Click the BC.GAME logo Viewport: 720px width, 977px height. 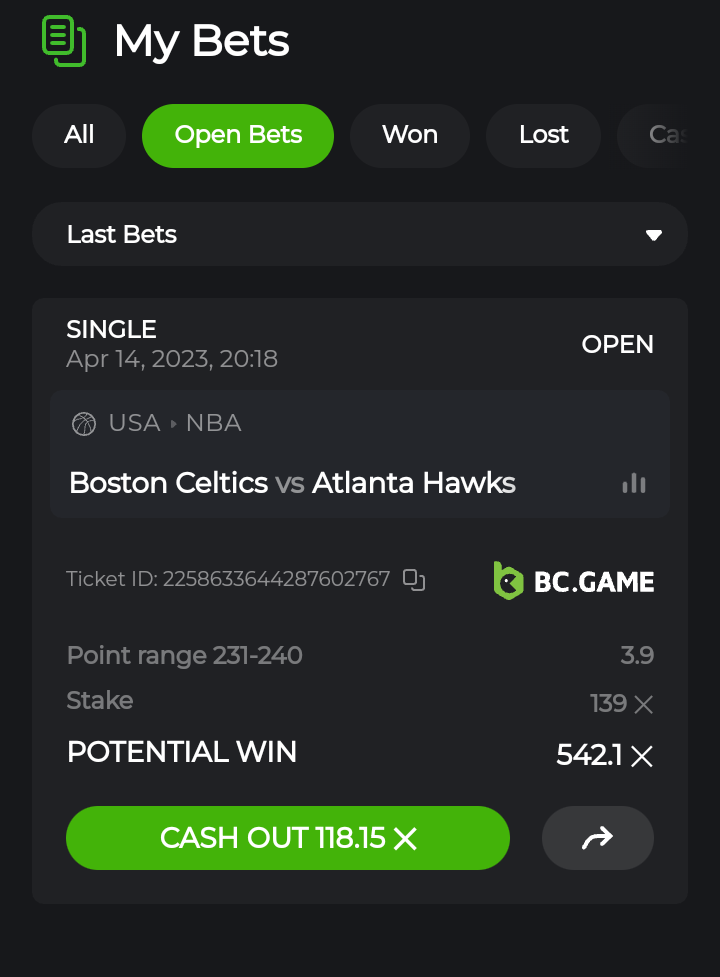coord(574,580)
